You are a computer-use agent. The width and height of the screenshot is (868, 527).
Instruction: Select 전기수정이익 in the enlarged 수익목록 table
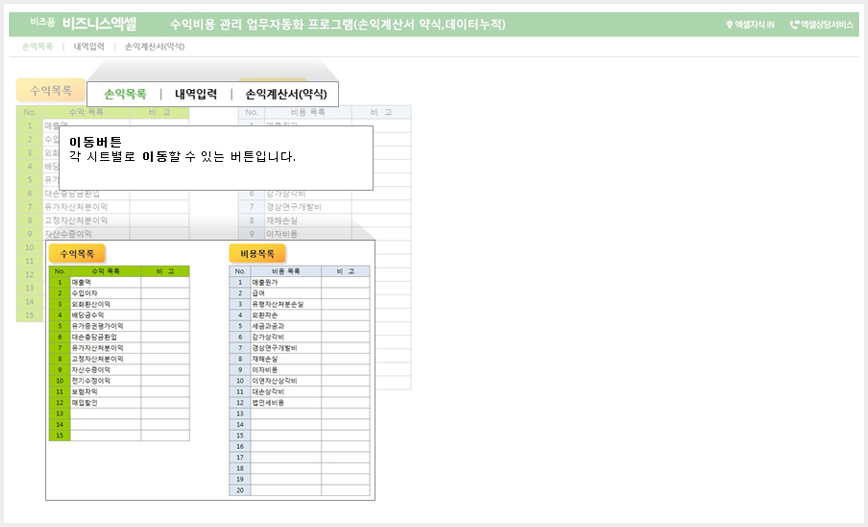(x=105, y=381)
